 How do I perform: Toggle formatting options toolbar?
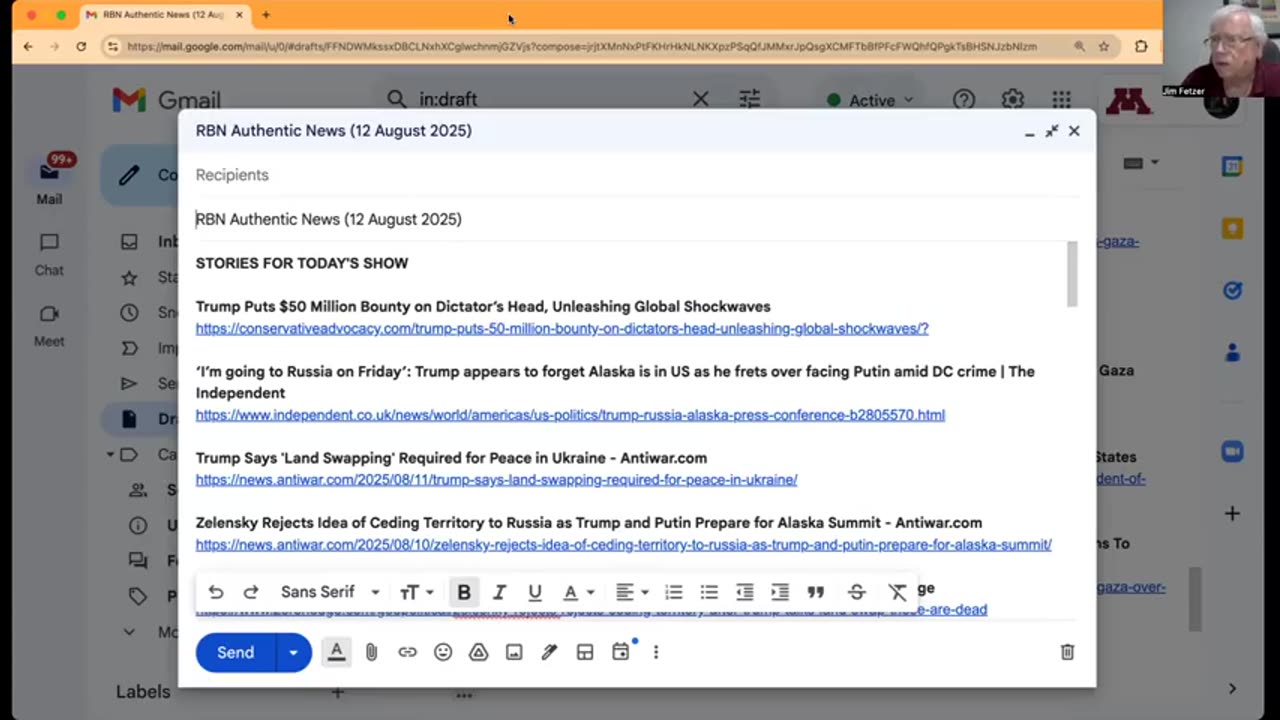(x=336, y=652)
